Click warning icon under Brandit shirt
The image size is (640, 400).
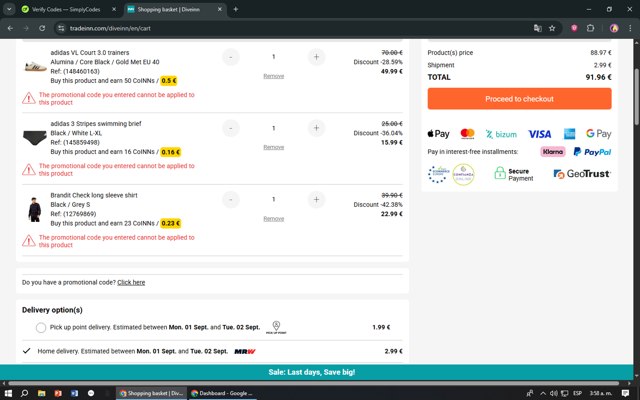pos(29,241)
